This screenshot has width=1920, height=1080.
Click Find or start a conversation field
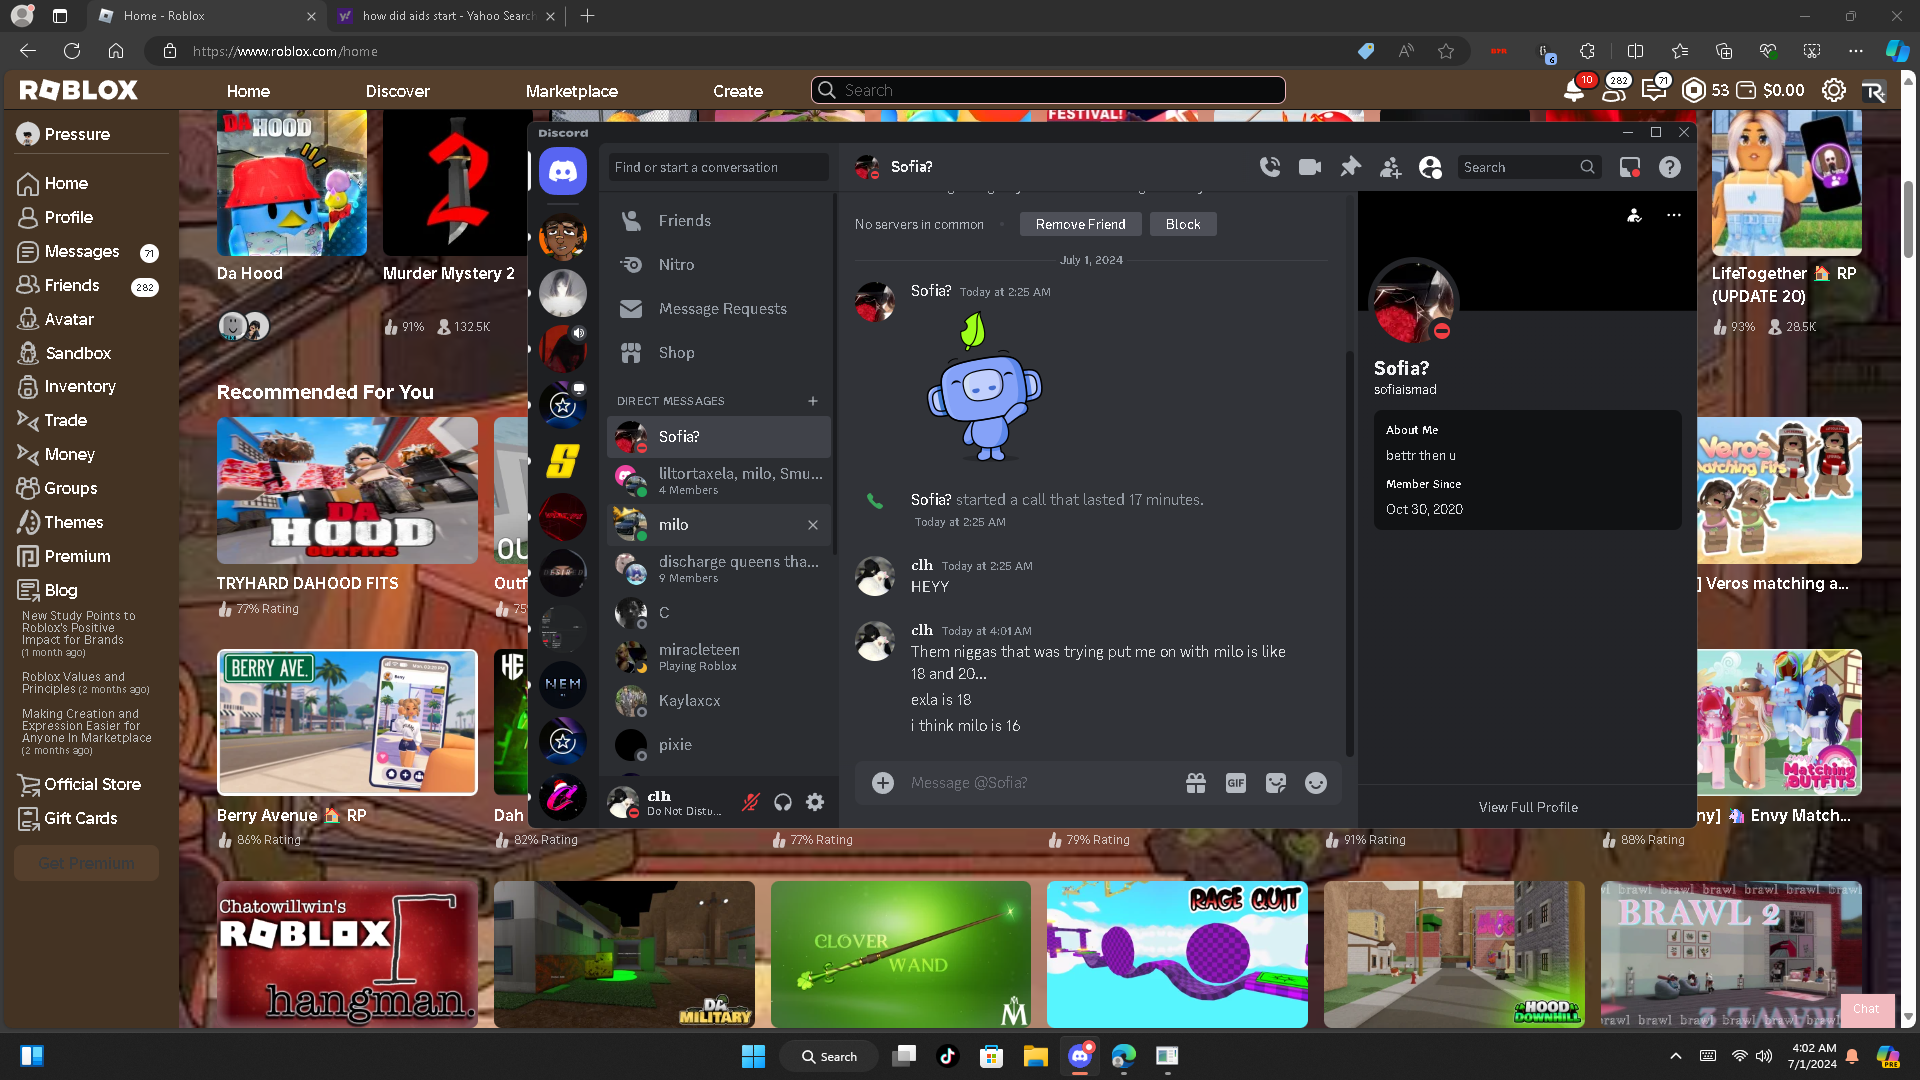pyautogui.click(x=718, y=167)
